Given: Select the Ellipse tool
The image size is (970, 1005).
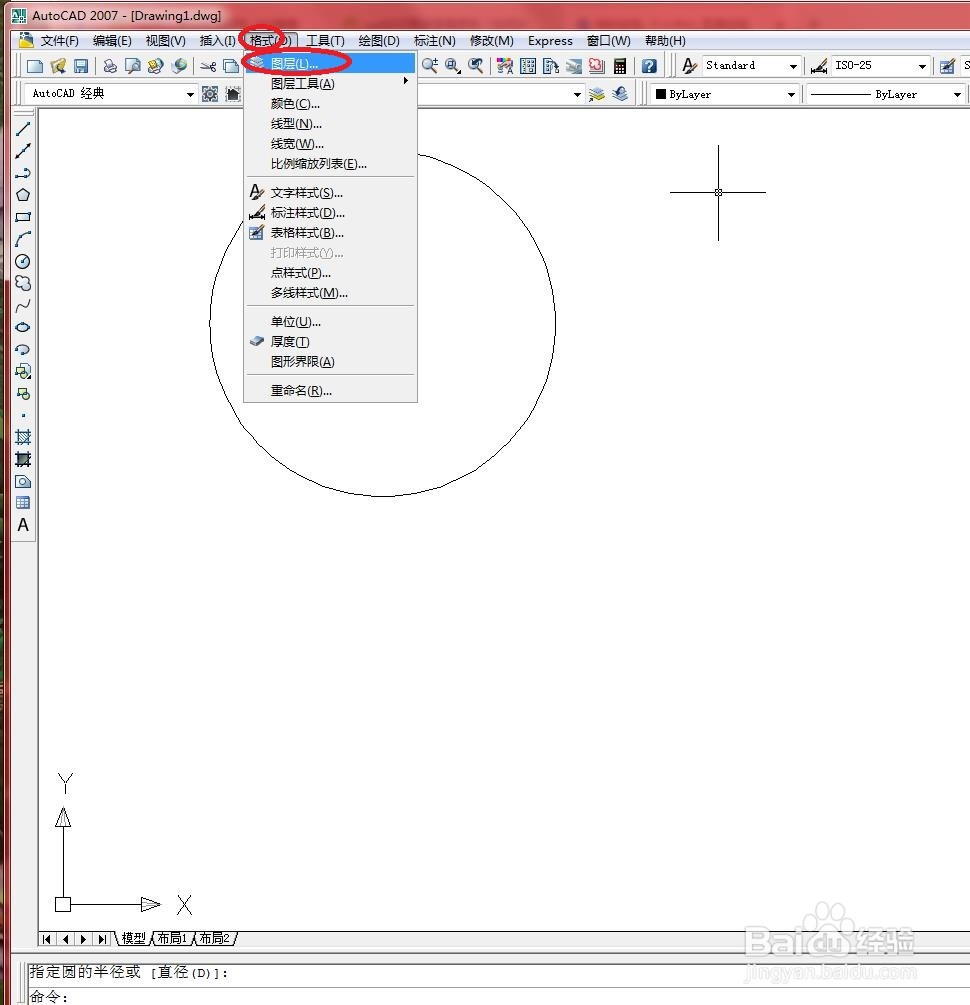Looking at the screenshot, I should (23, 327).
